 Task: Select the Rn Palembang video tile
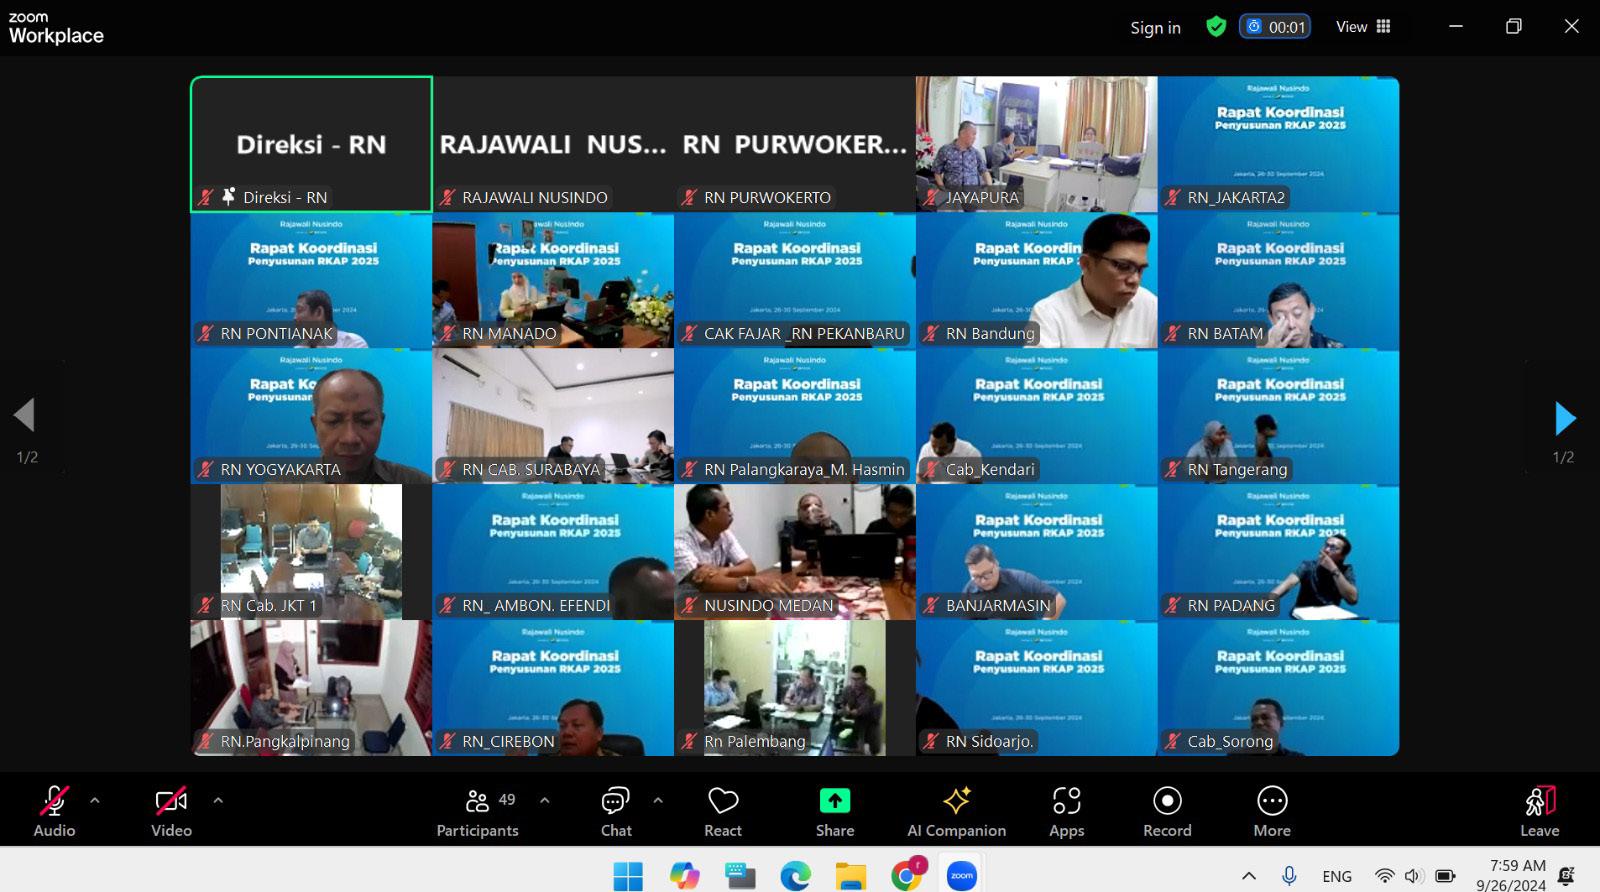click(x=795, y=688)
